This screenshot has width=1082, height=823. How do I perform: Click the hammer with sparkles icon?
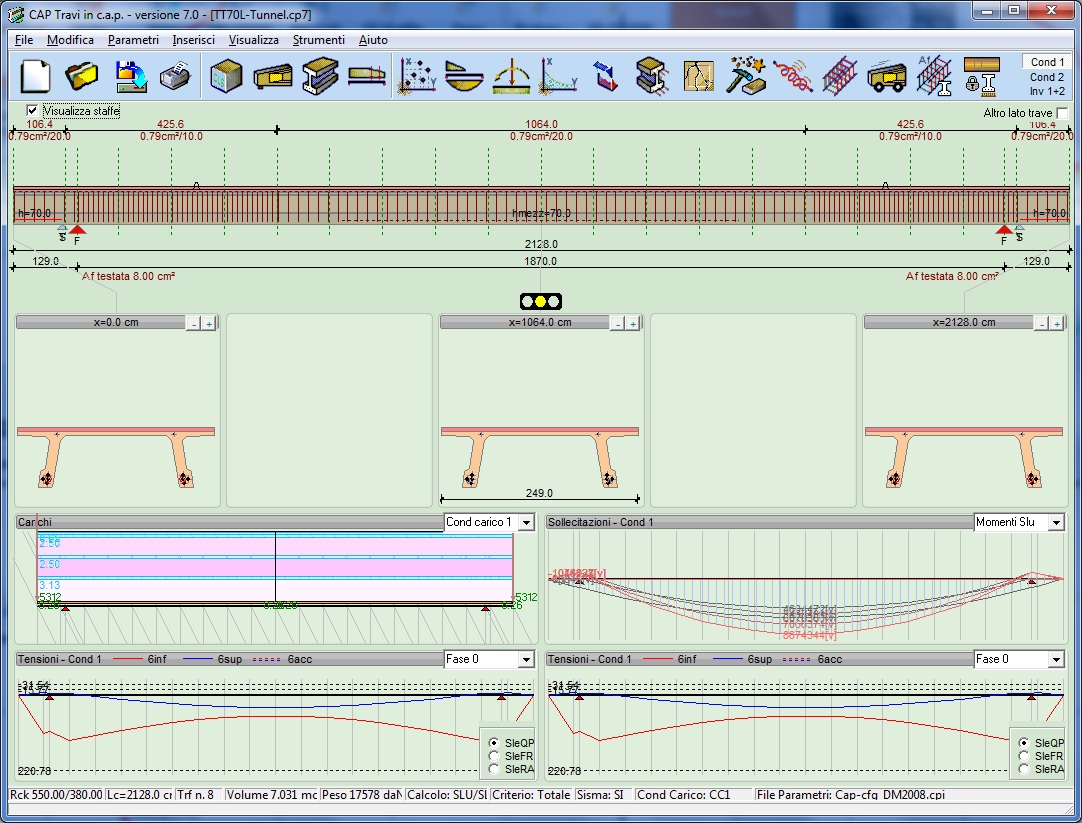[x=746, y=76]
